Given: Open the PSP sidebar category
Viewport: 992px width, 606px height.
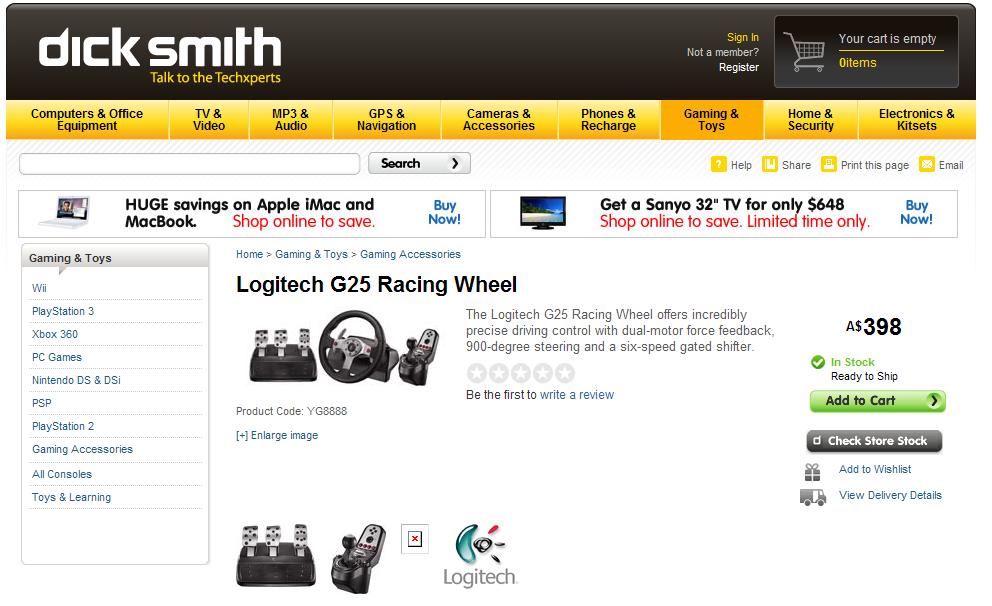Looking at the screenshot, I should point(42,403).
